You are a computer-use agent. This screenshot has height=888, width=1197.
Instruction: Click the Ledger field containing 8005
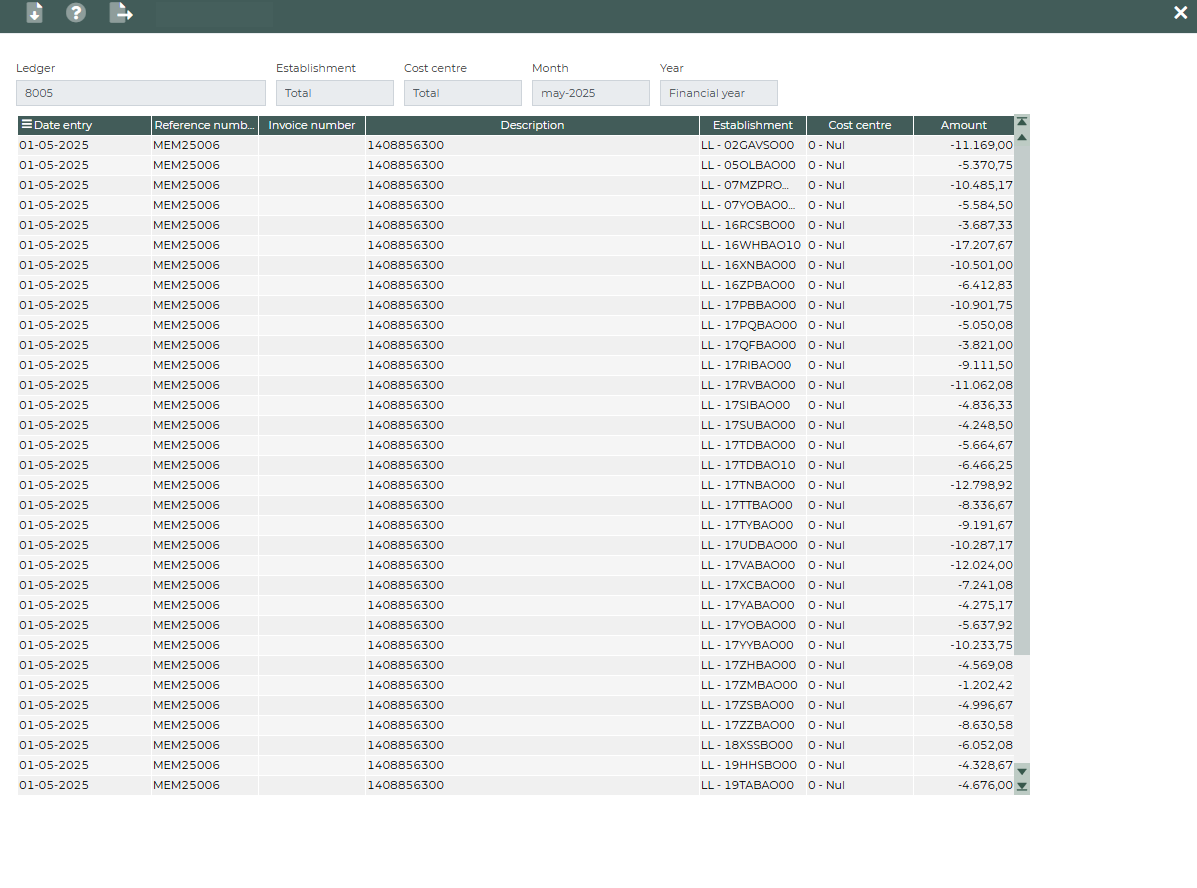pos(141,93)
